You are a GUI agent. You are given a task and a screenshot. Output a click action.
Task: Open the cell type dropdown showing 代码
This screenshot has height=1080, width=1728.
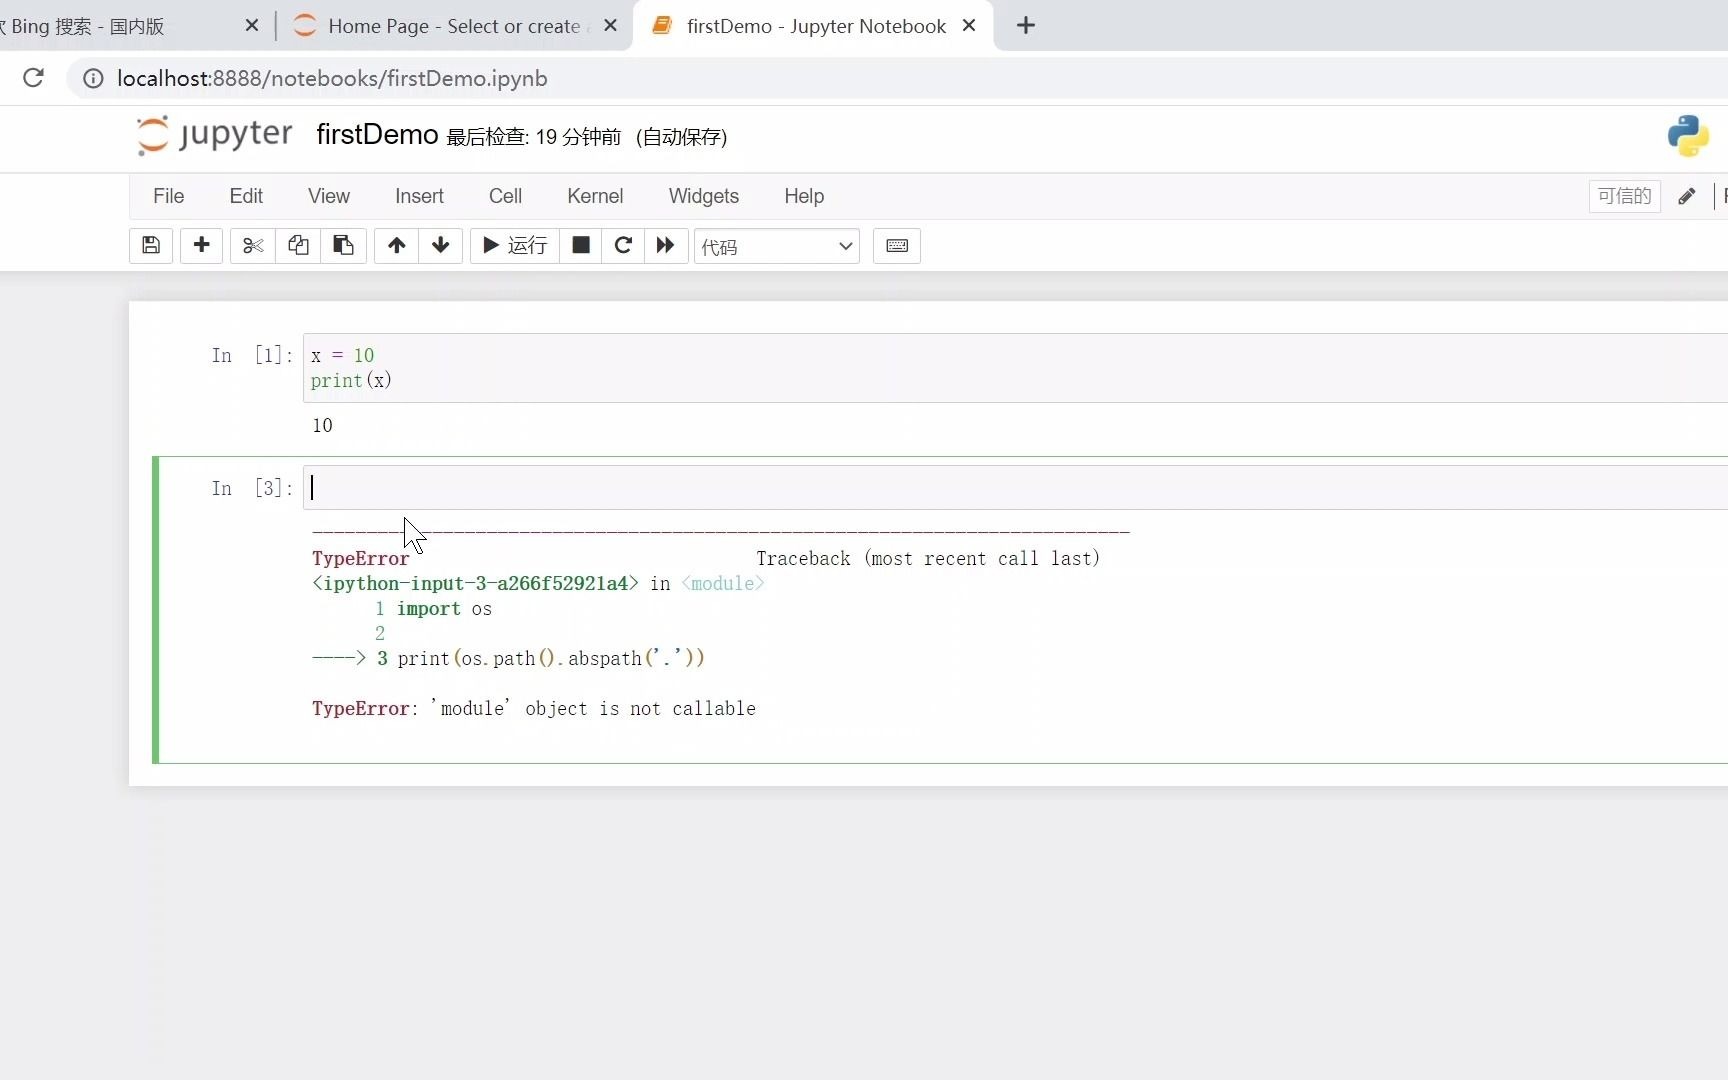[x=777, y=246]
